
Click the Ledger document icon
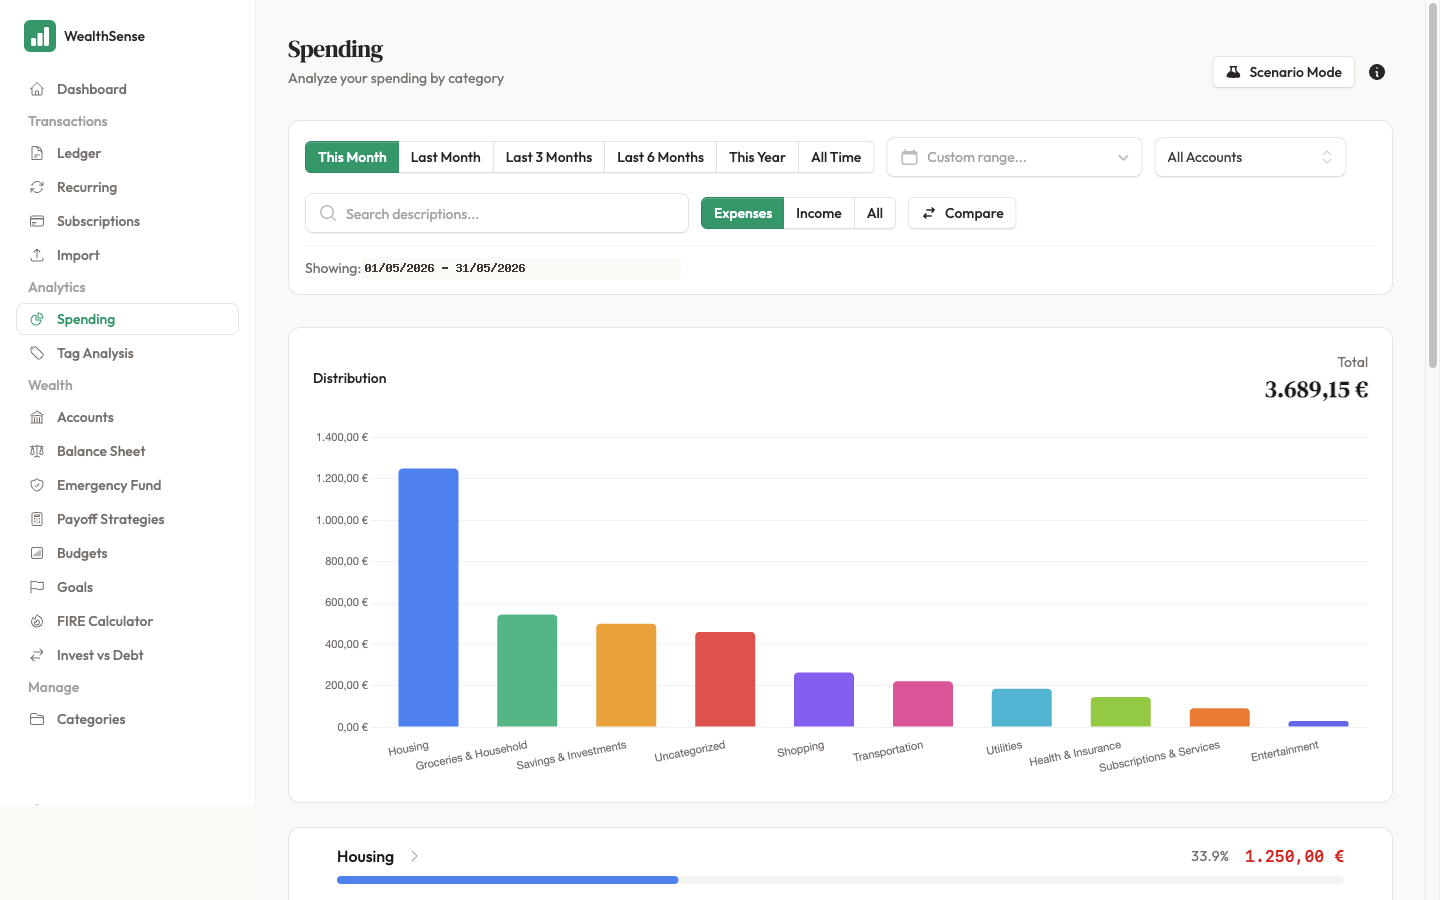(x=37, y=153)
